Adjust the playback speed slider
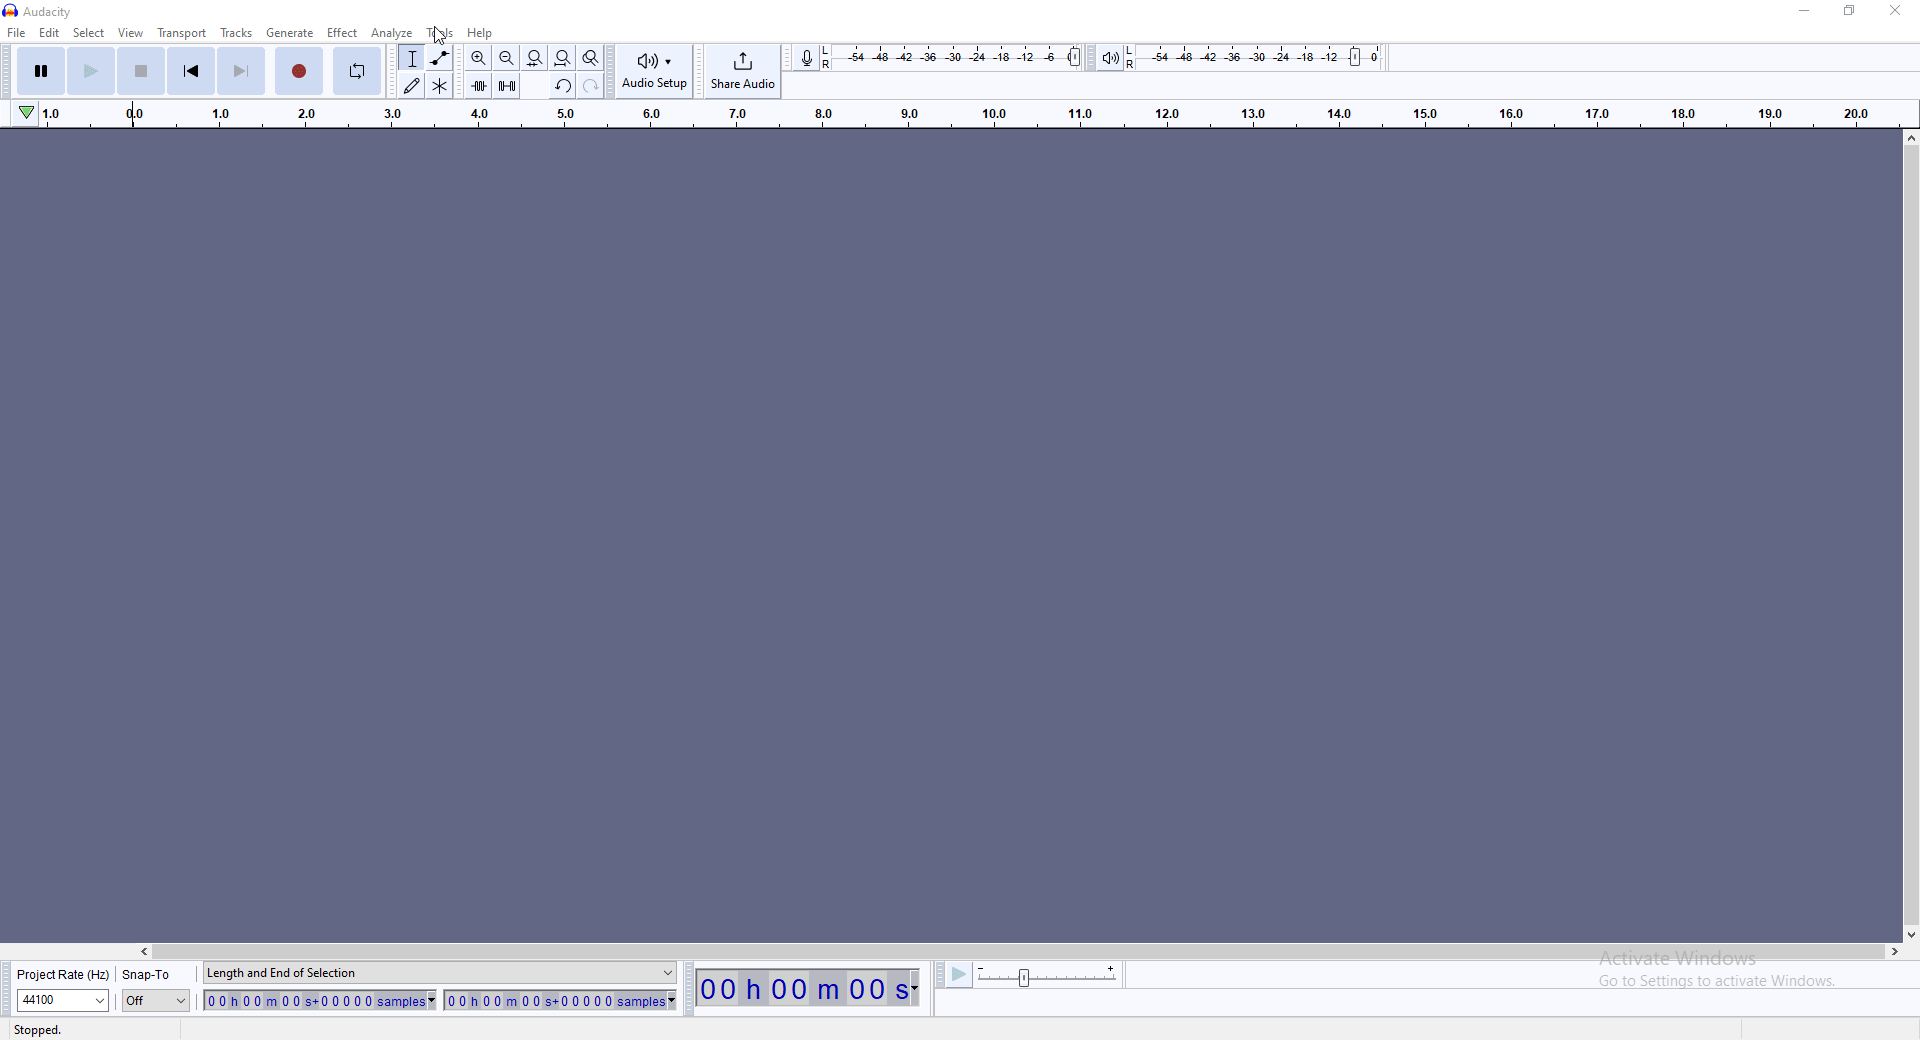This screenshot has width=1920, height=1040. 1023,978
